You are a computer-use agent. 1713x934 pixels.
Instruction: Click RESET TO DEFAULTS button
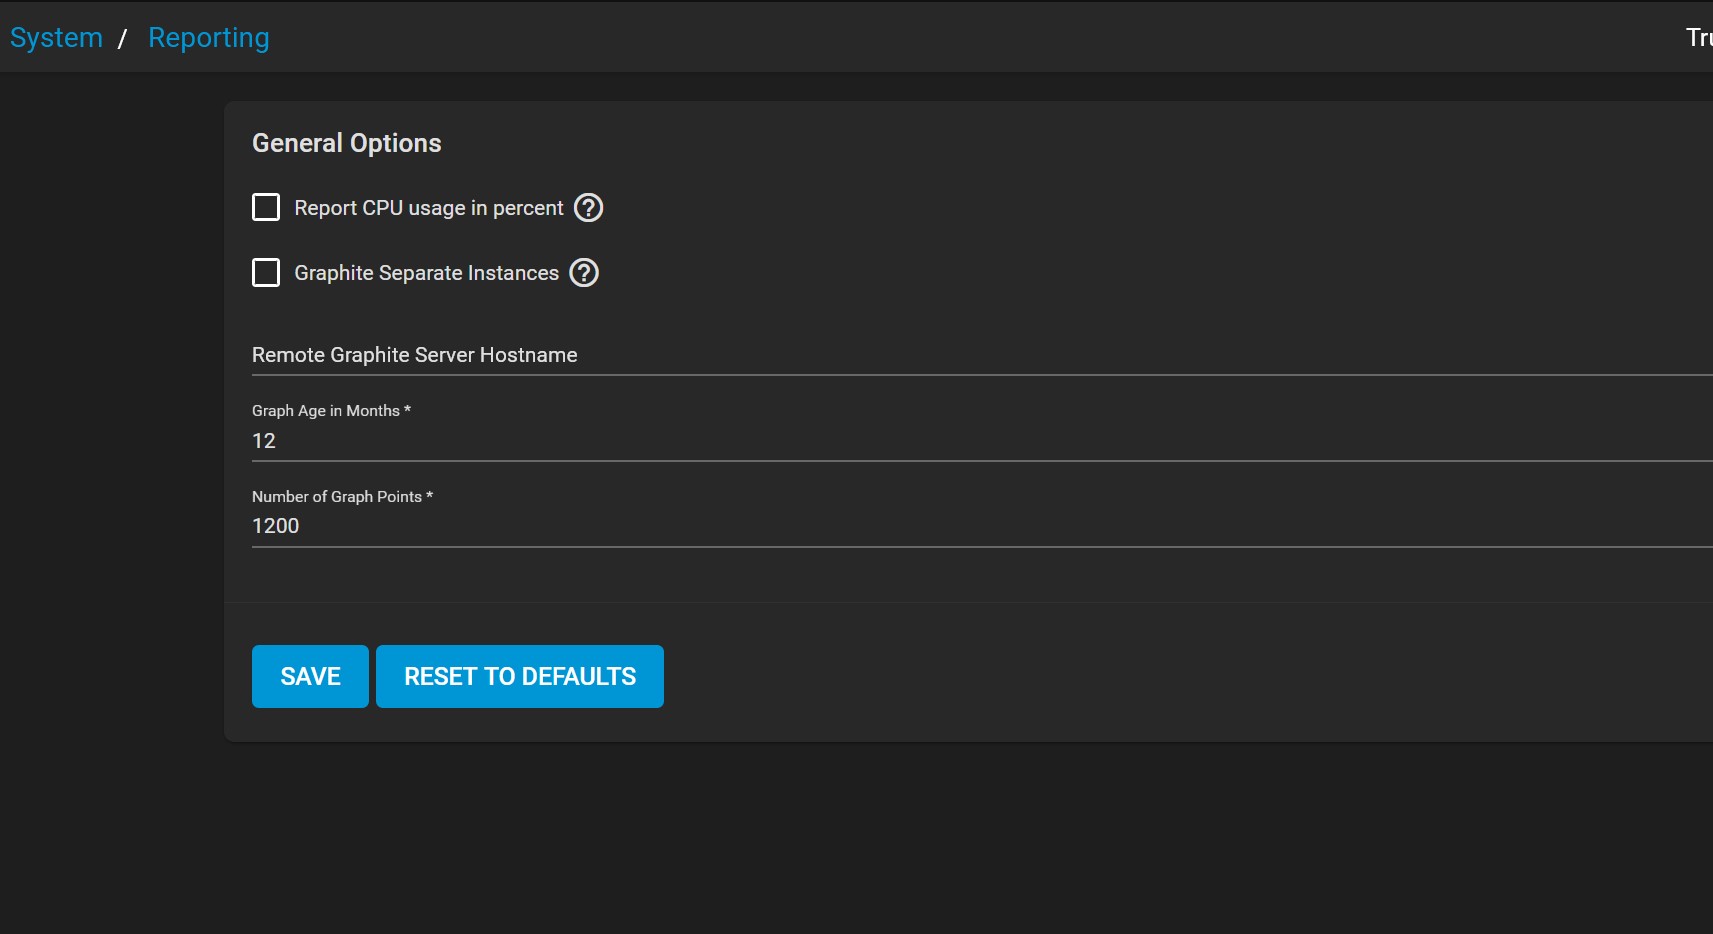click(520, 677)
